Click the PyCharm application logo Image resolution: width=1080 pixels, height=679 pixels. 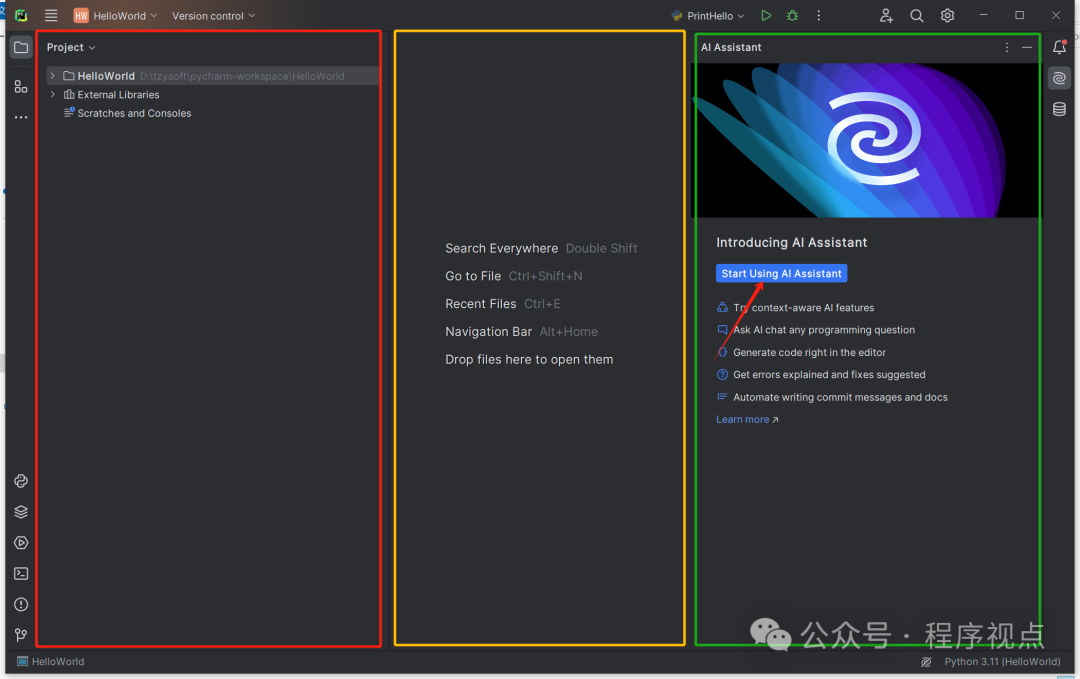point(21,15)
